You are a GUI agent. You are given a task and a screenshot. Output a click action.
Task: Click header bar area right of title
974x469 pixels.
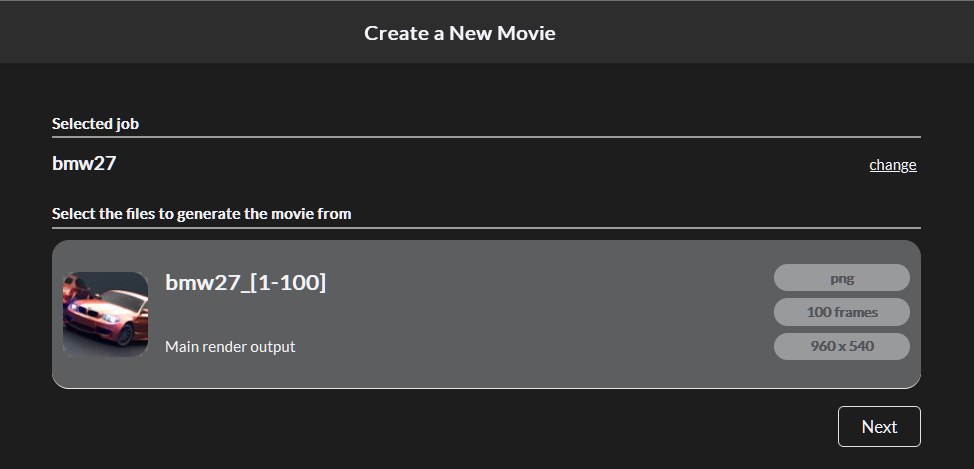[764, 32]
